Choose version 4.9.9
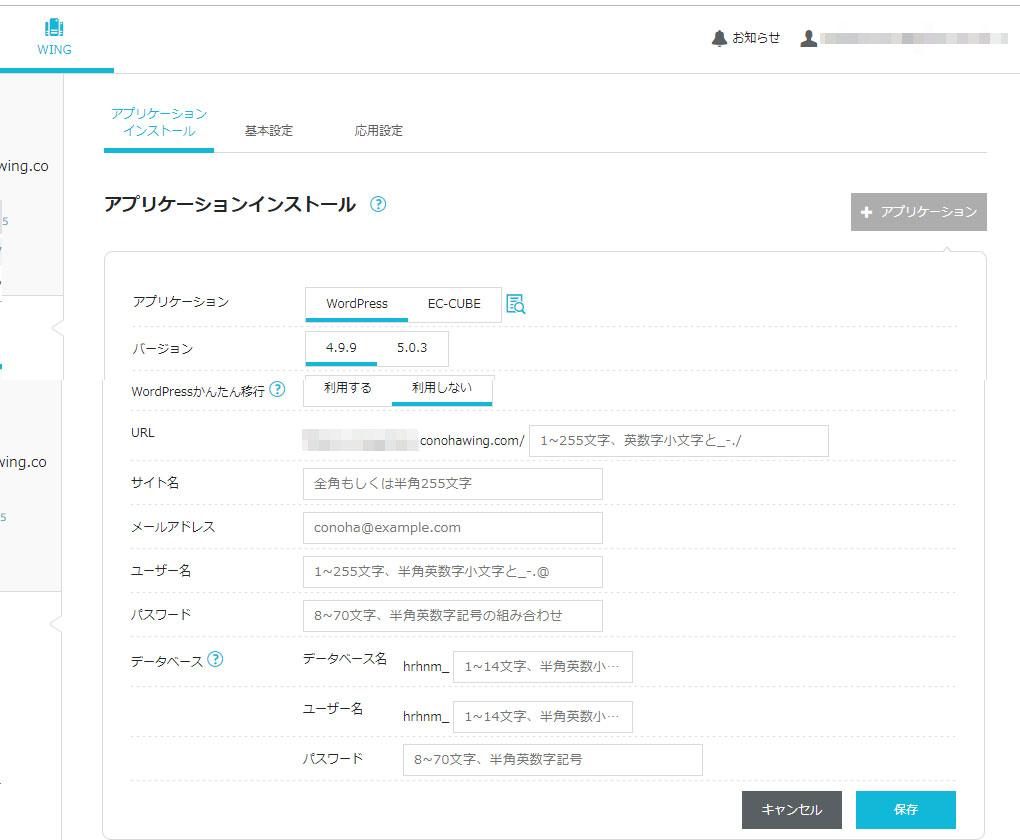Screen dimensions: 1020x840 (341, 348)
